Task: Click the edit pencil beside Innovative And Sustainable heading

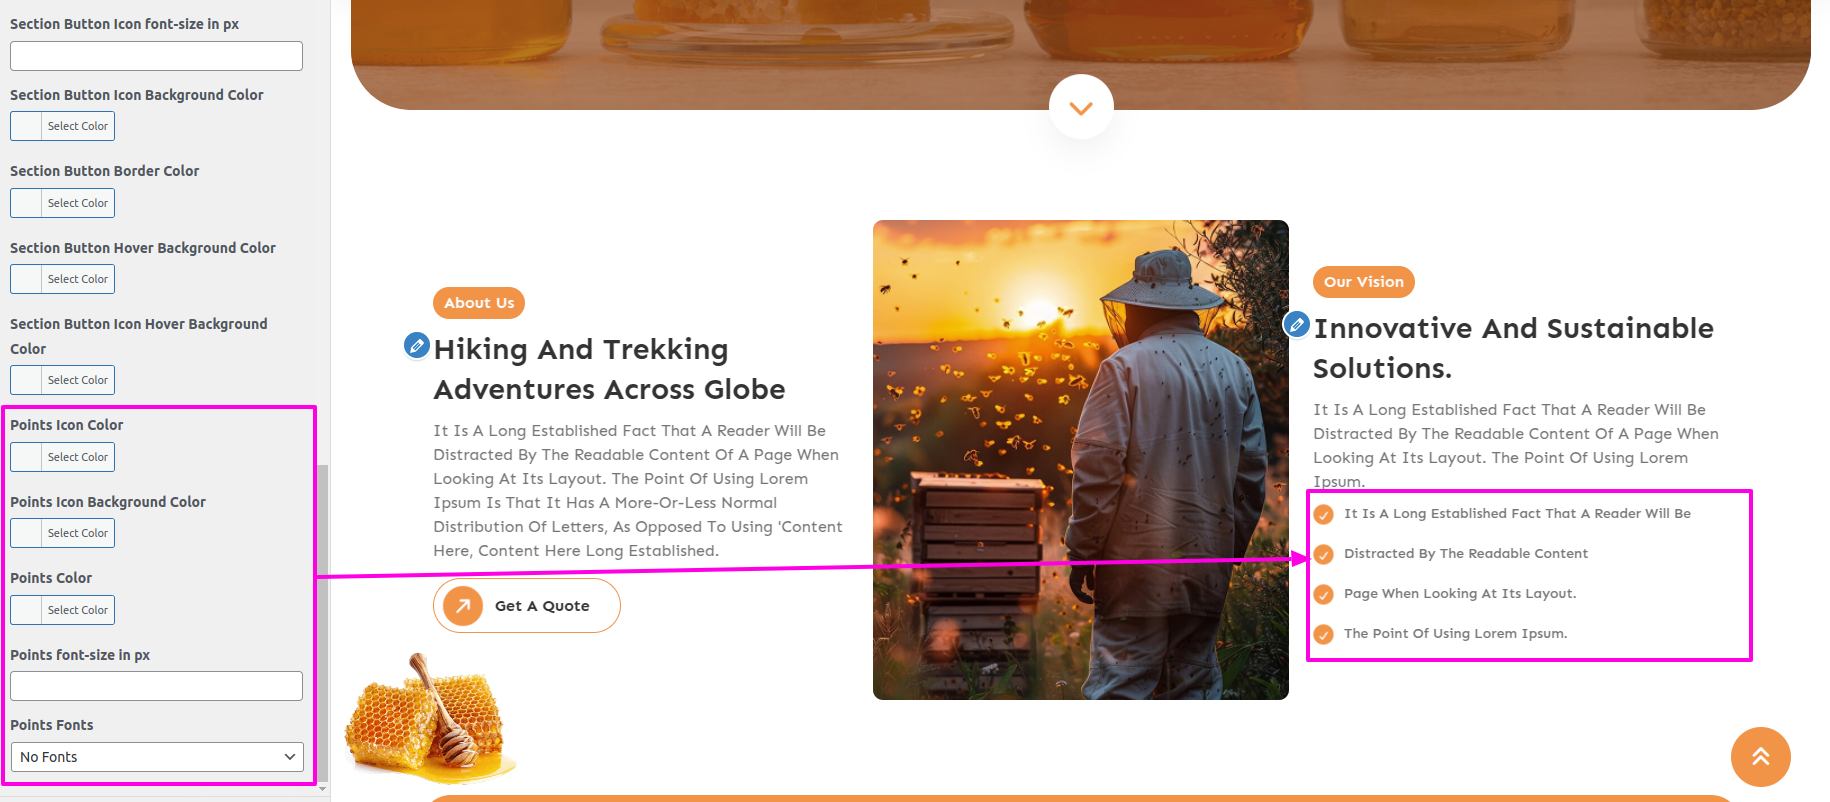Action: pyautogui.click(x=1296, y=324)
